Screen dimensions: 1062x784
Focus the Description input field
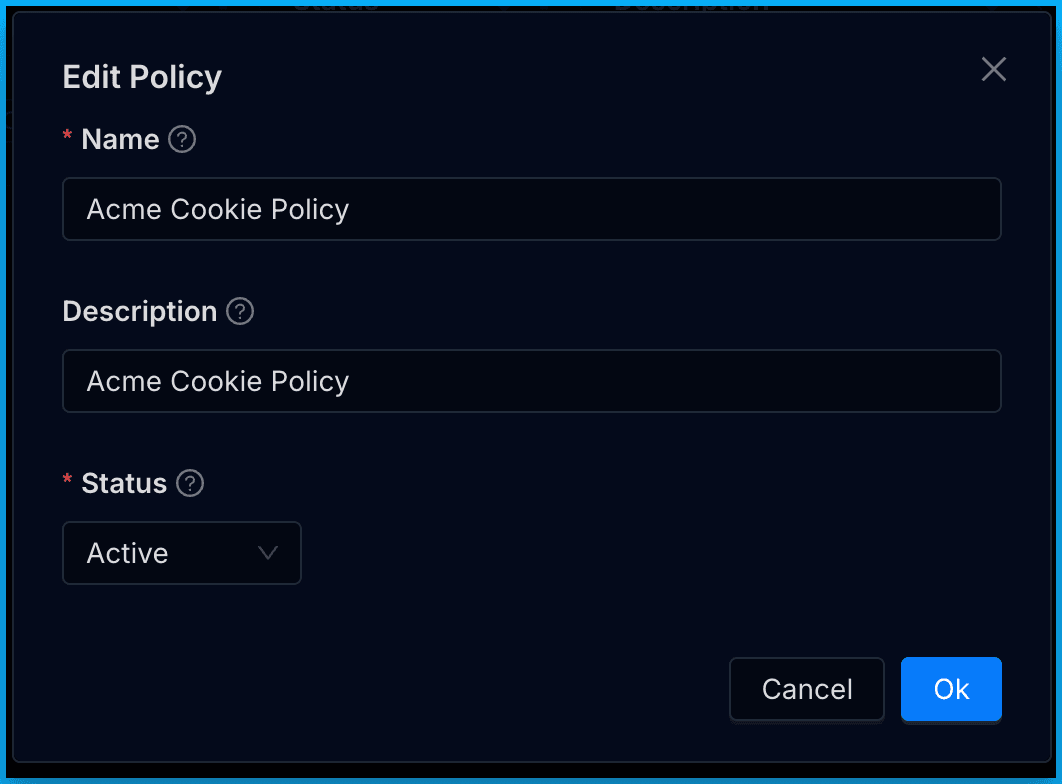[x=532, y=381]
